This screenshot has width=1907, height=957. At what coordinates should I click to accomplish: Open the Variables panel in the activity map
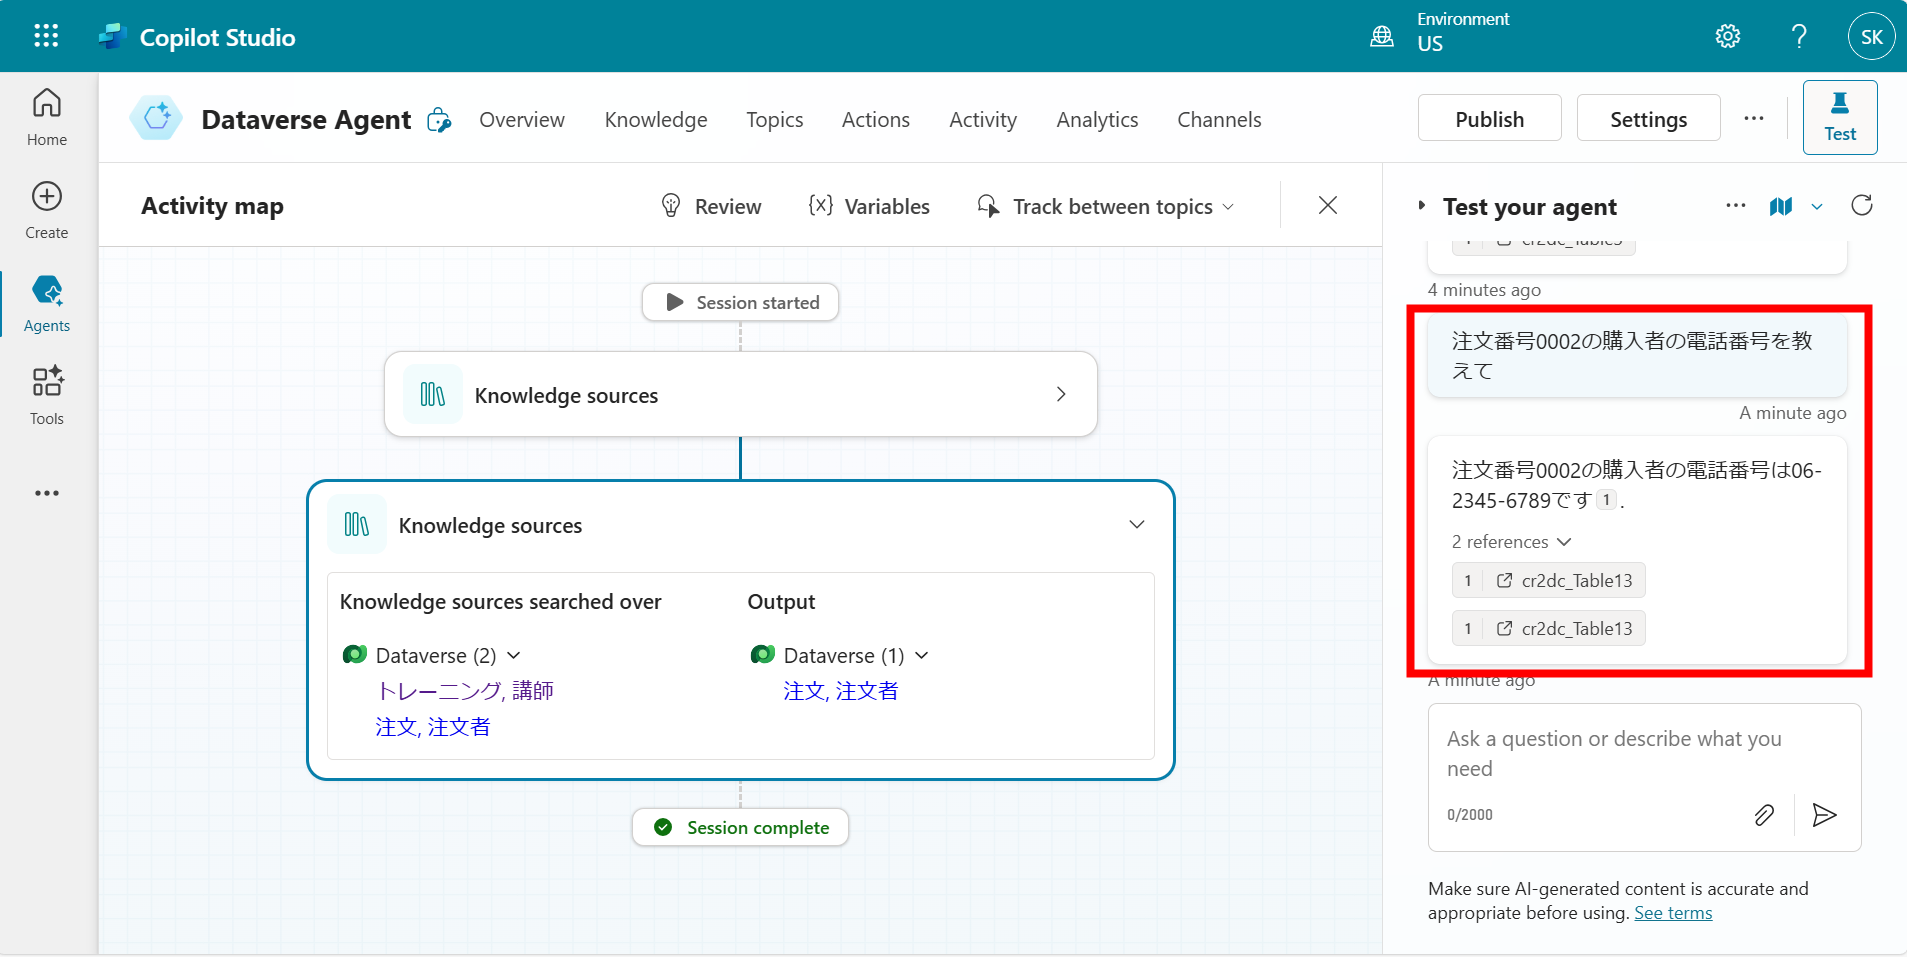869,206
